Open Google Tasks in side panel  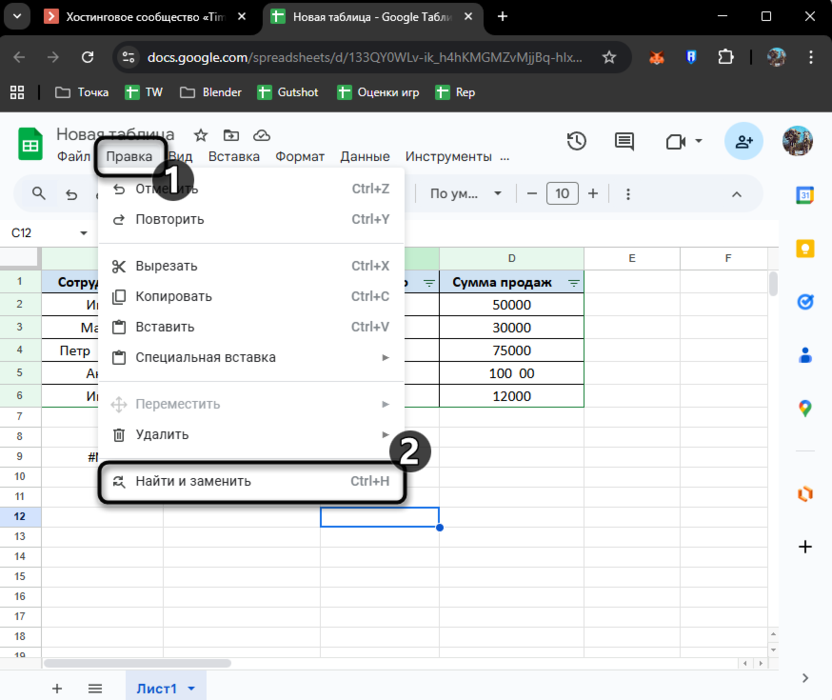pos(805,301)
